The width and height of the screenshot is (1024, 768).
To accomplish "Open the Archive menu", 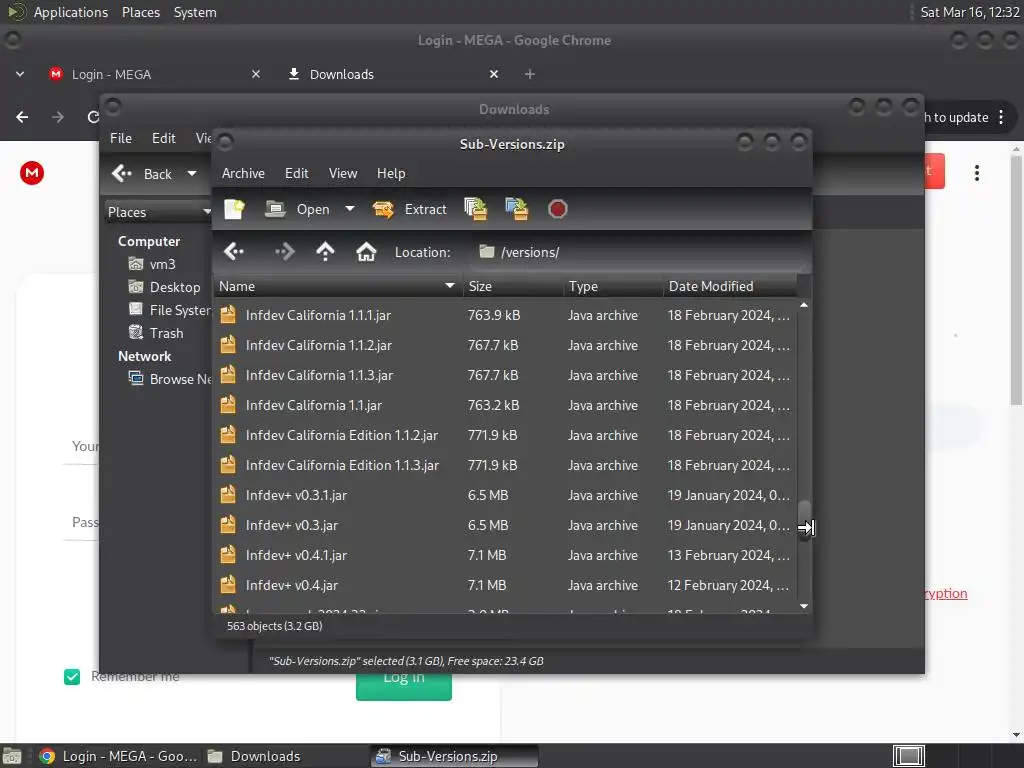I will 243,173.
